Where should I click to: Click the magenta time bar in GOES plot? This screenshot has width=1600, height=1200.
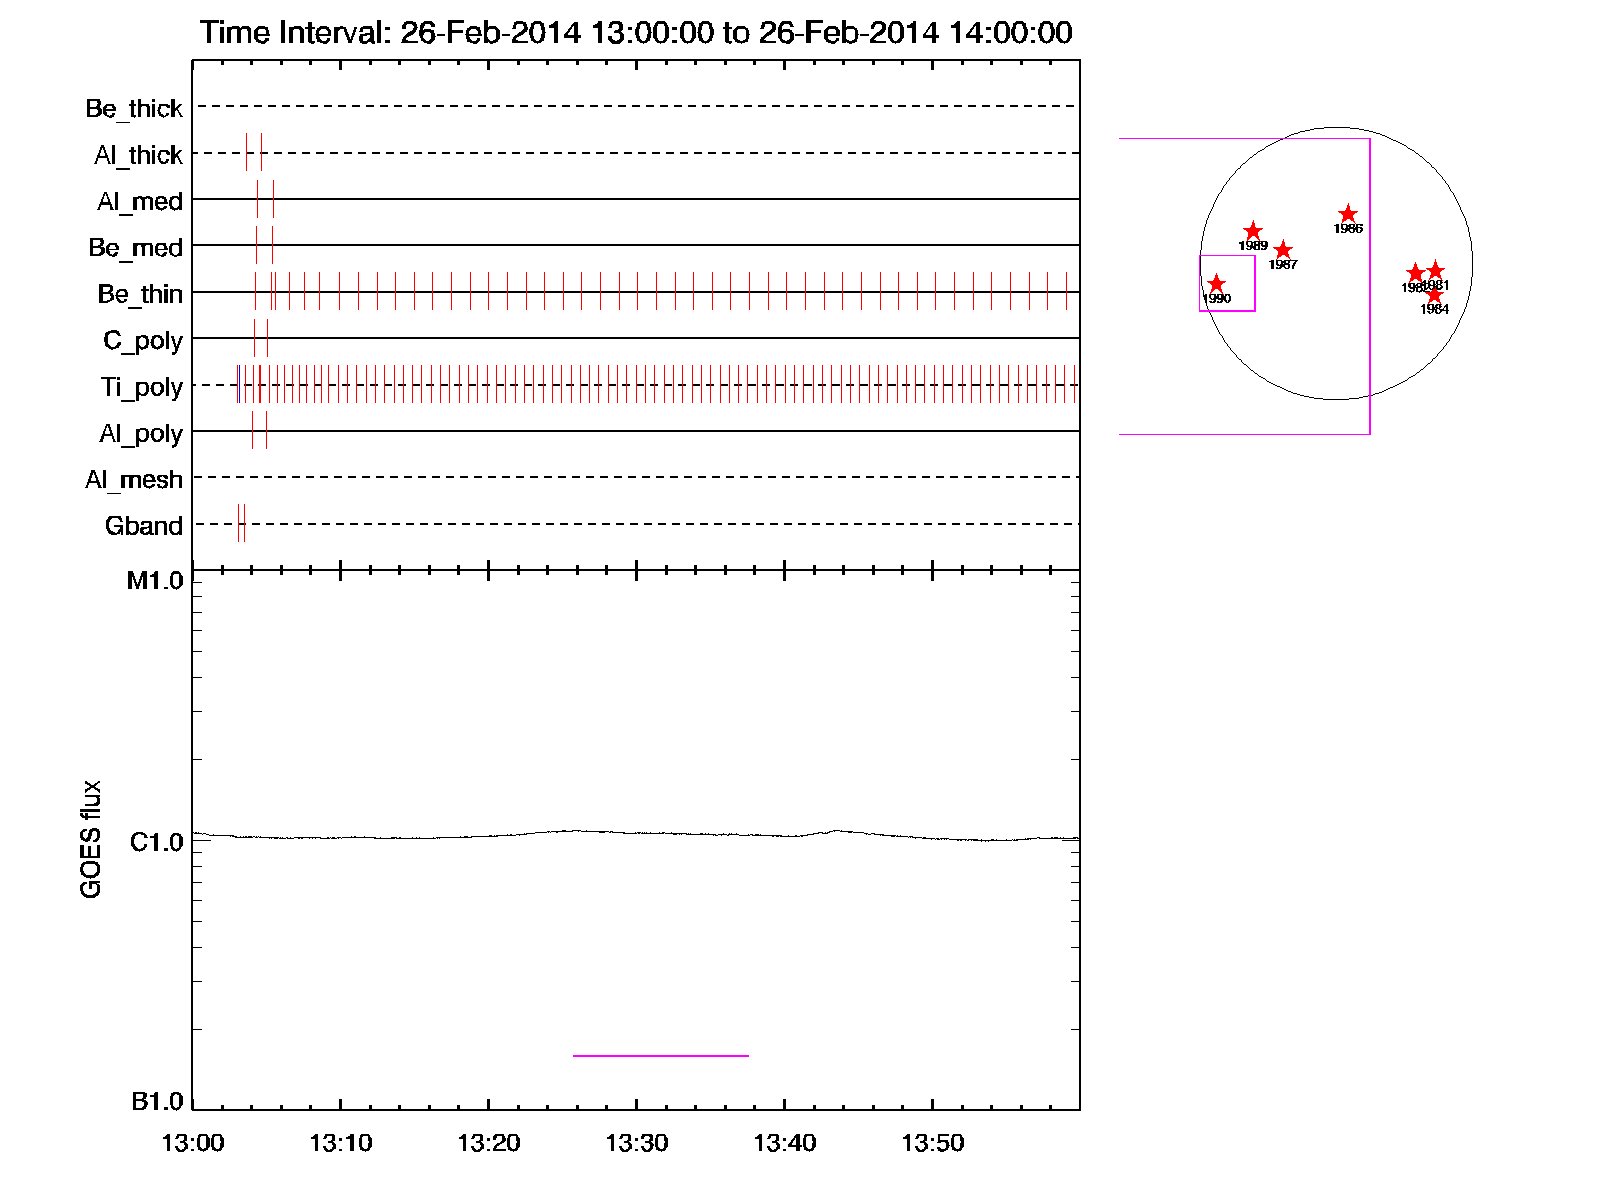tap(660, 1055)
